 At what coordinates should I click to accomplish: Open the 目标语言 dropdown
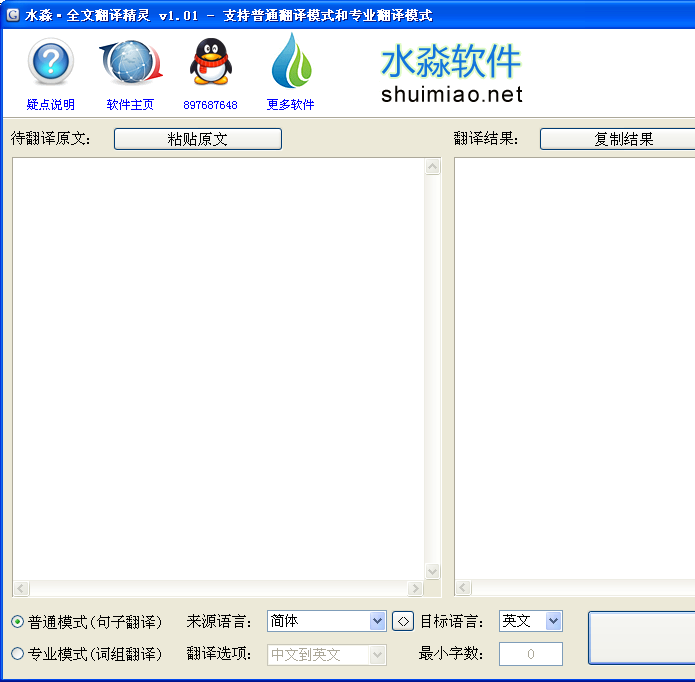tap(554, 621)
